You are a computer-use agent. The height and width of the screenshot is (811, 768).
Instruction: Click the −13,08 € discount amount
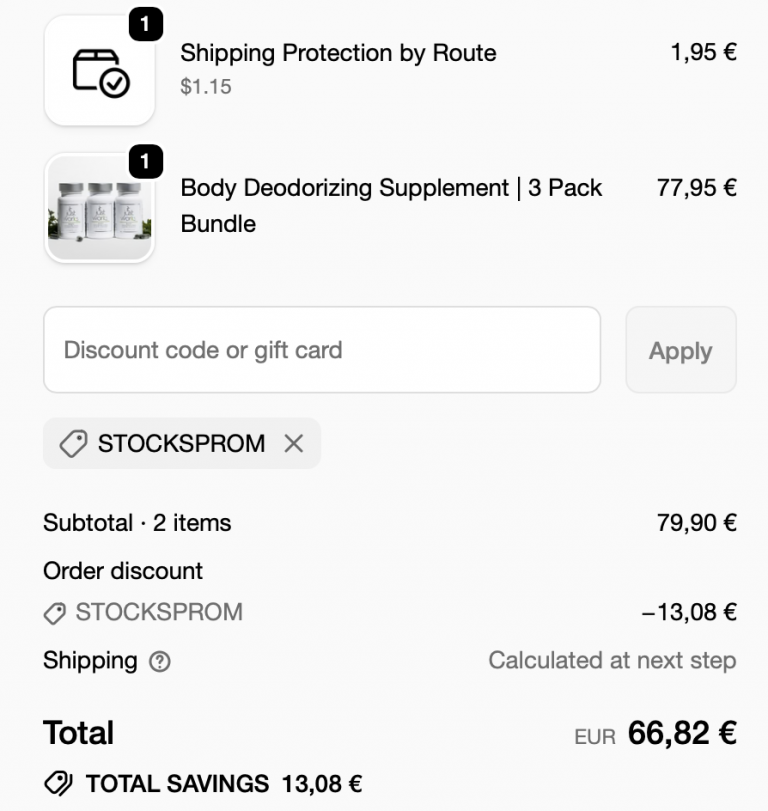693,612
